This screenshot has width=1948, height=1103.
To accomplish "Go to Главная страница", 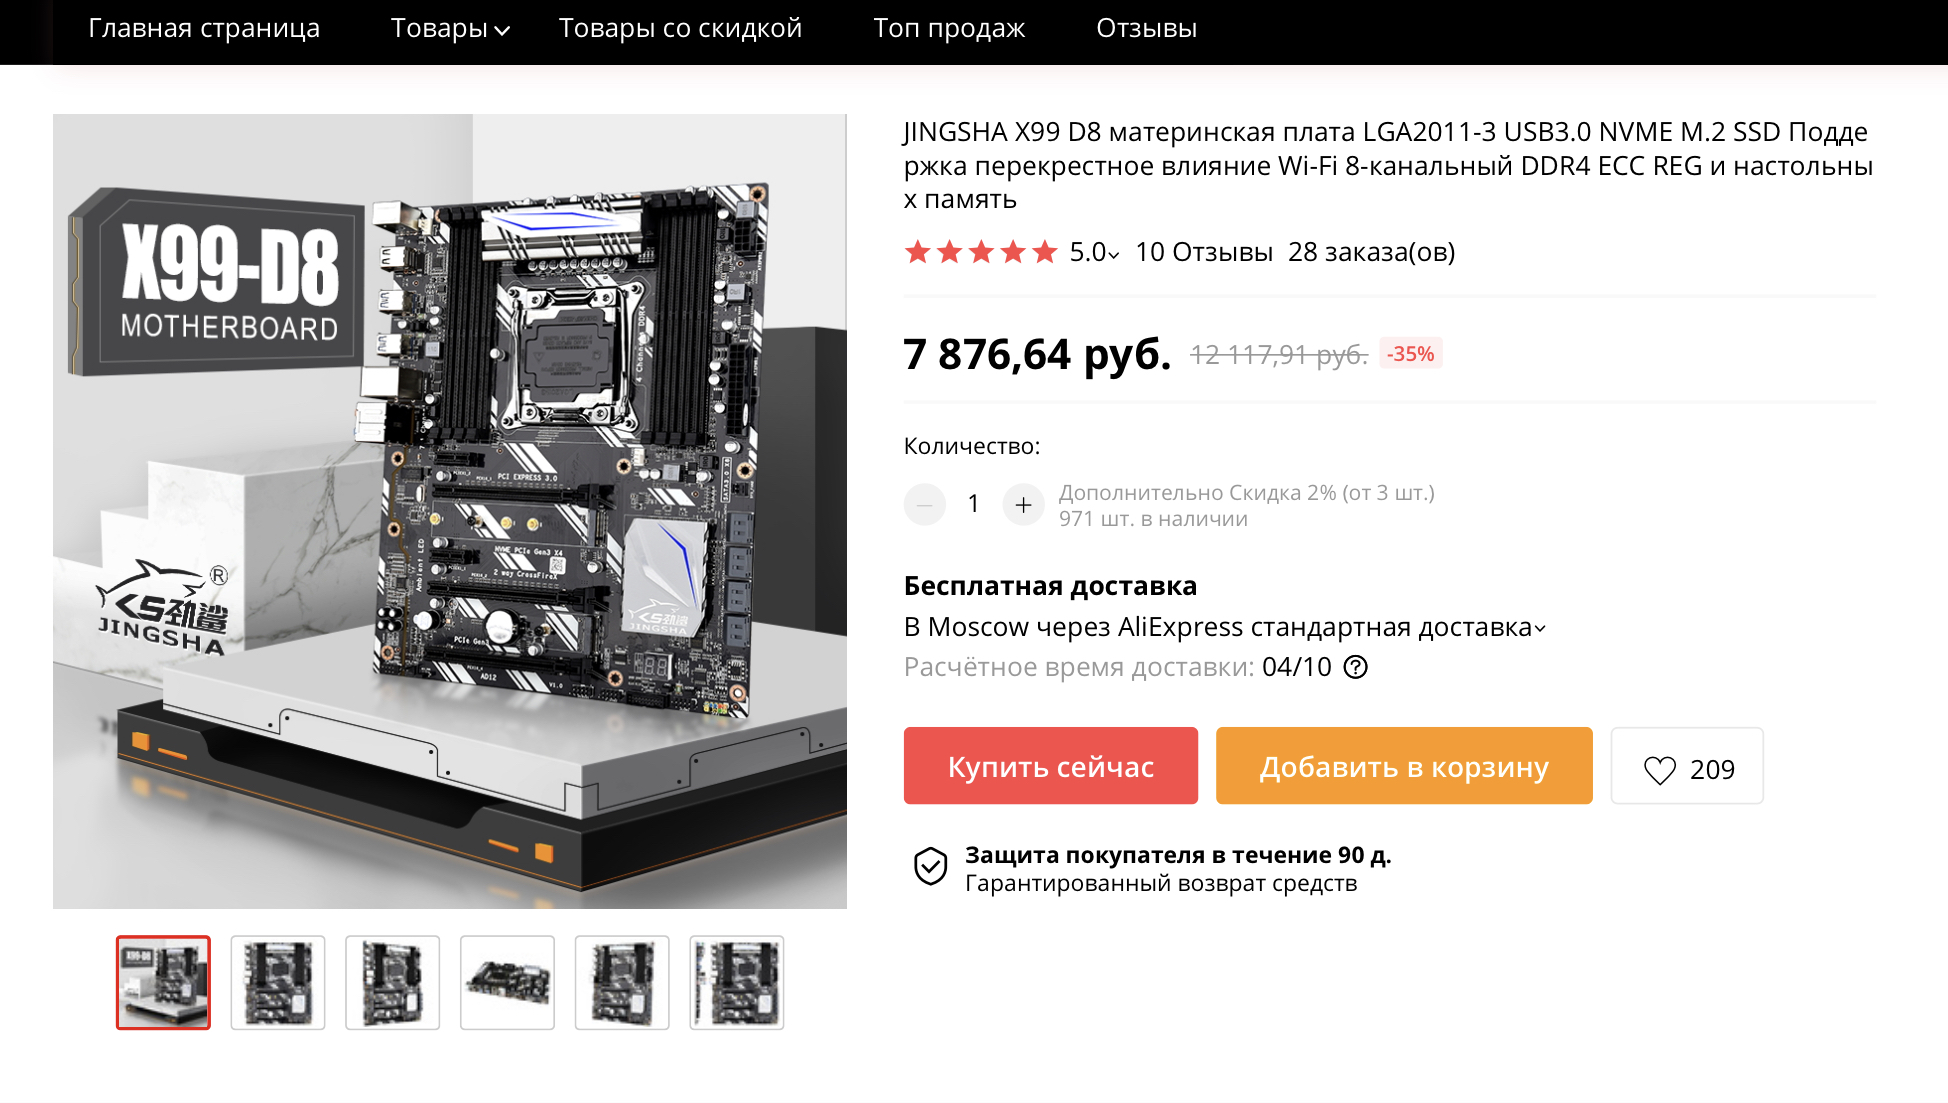I will 204,28.
